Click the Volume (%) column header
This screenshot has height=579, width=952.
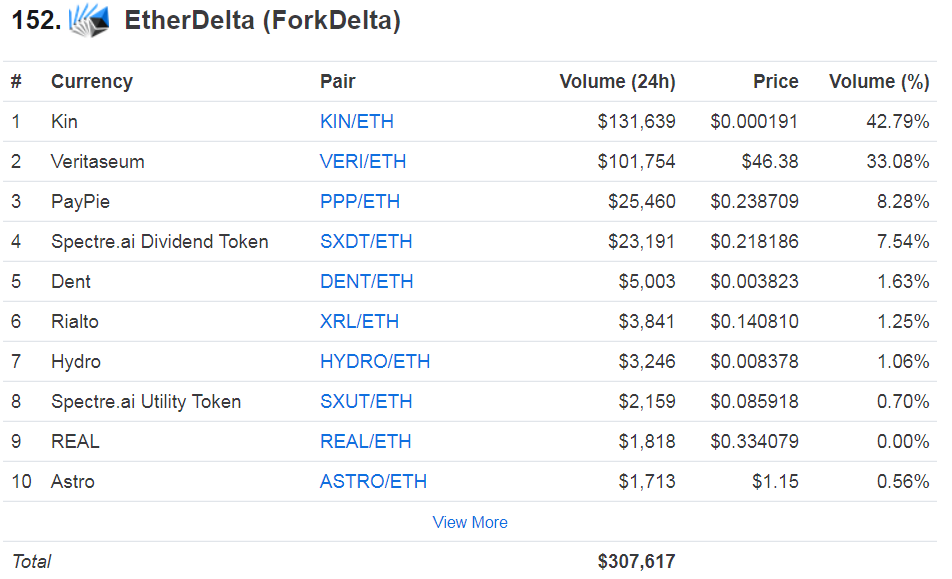pos(879,82)
